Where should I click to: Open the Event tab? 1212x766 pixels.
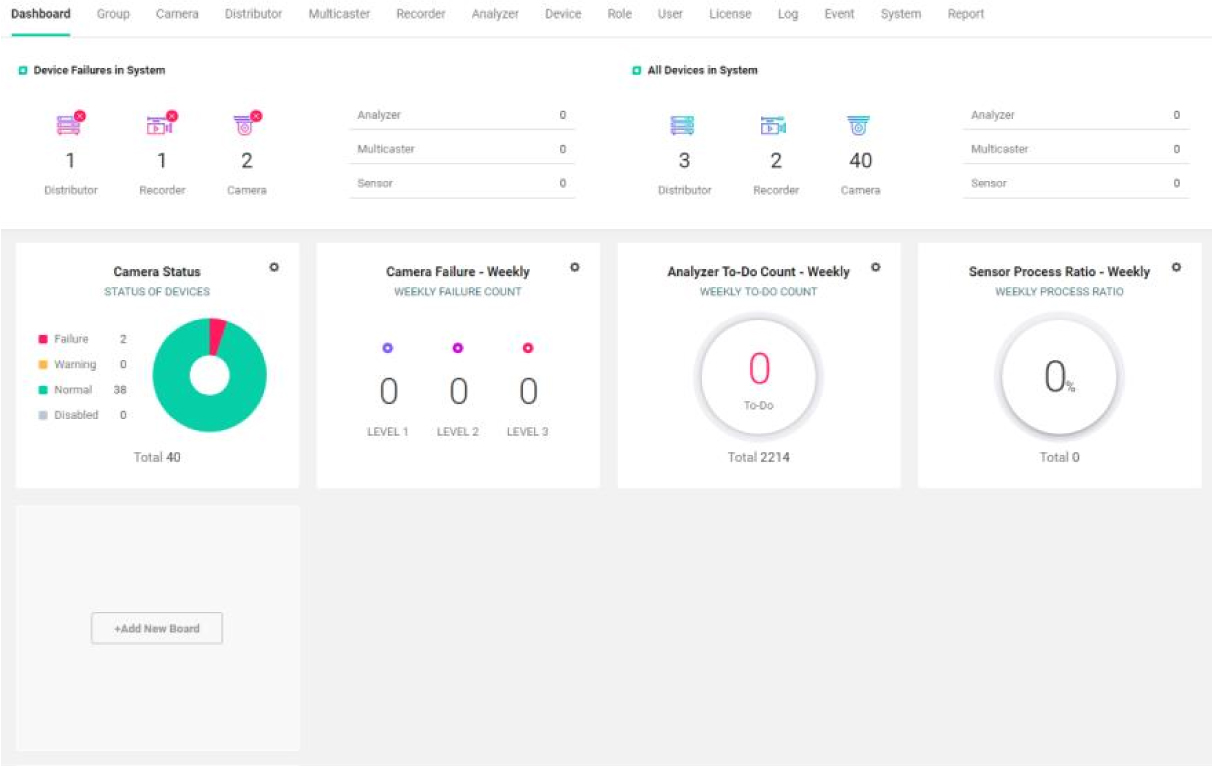839,14
